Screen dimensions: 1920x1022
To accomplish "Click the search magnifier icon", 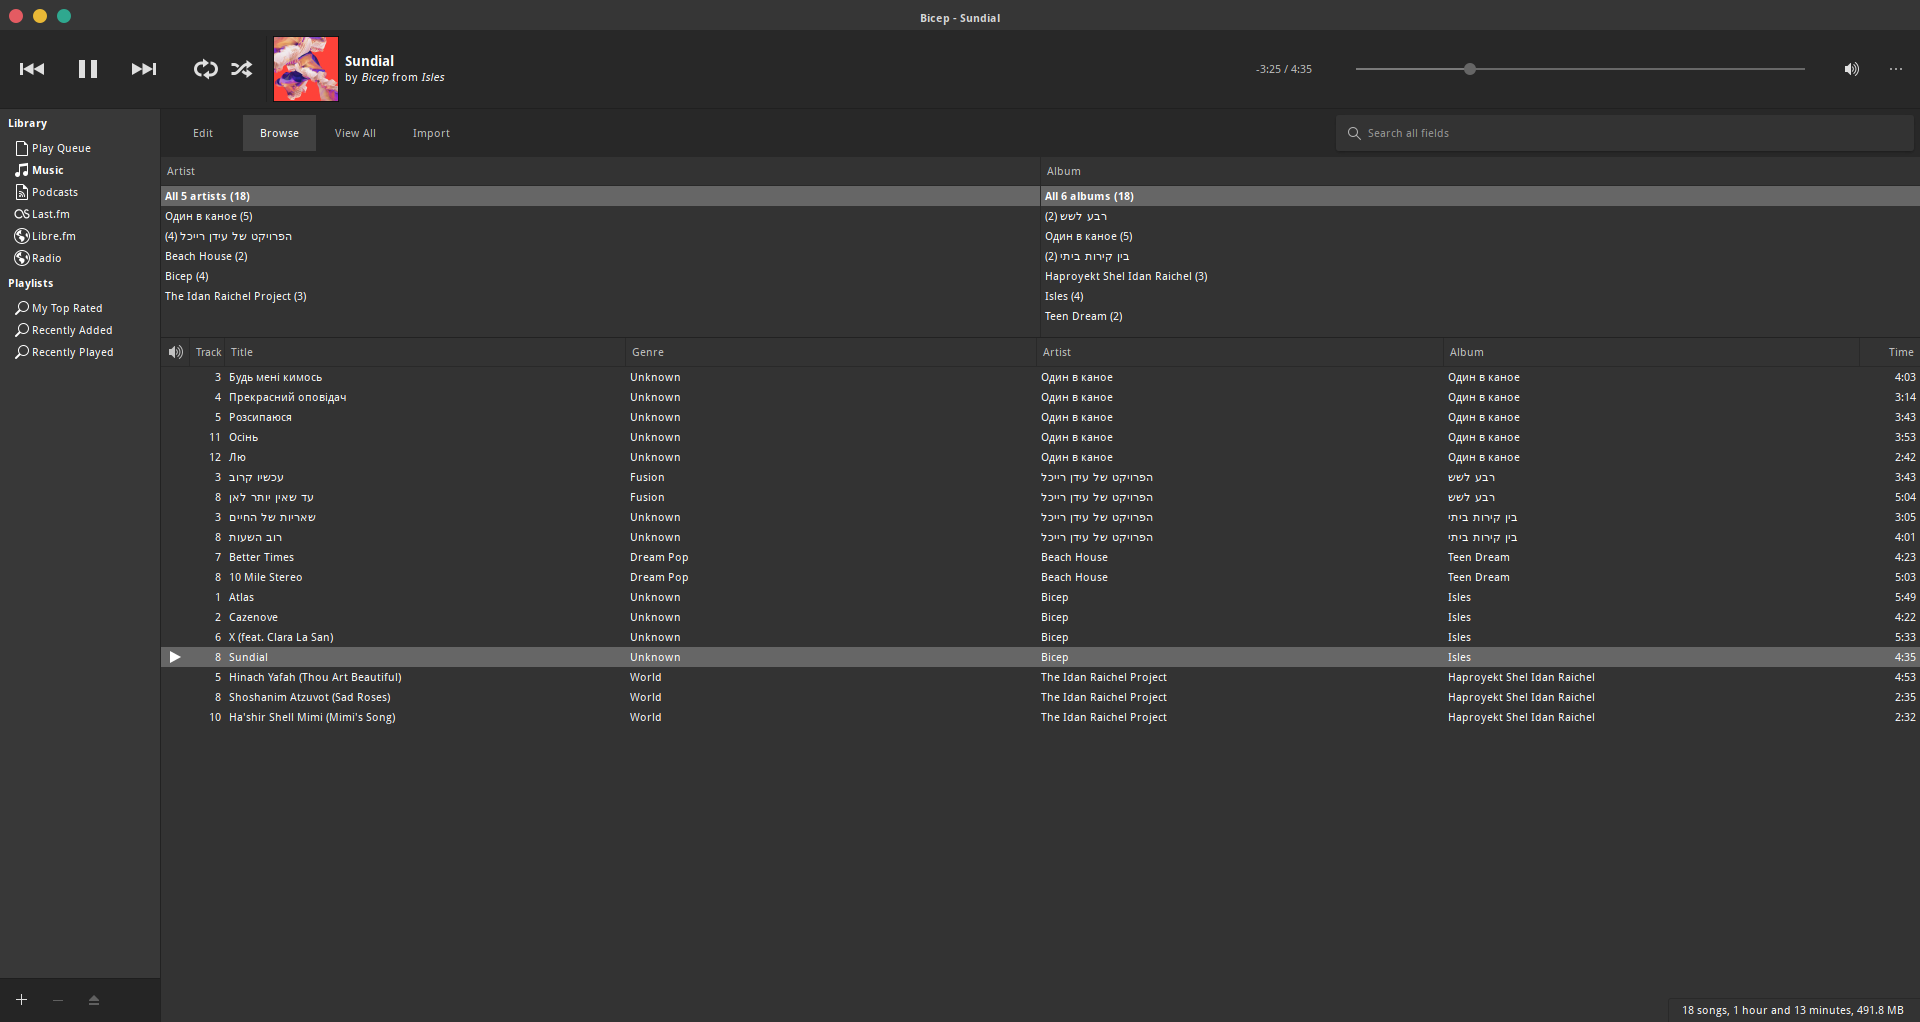I will pos(1354,133).
